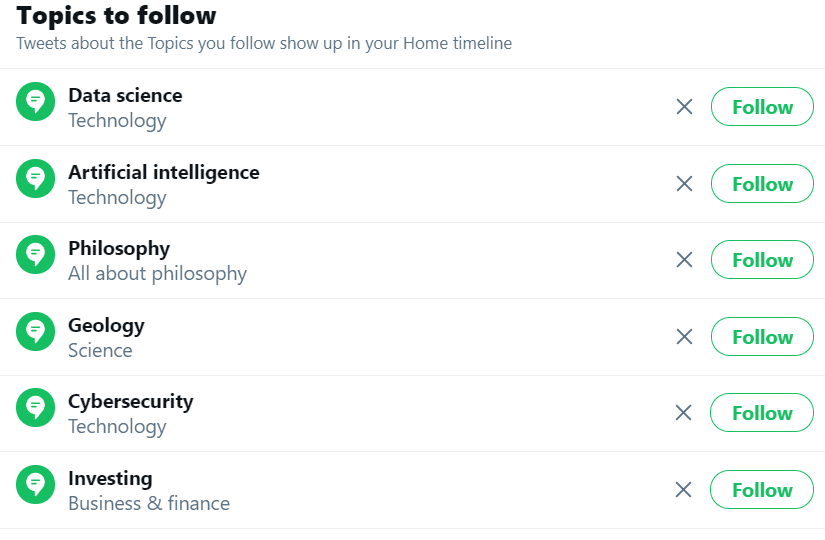Follow the Artificial intelligence topic
This screenshot has width=825, height=540.
click(x=762, y=184)
